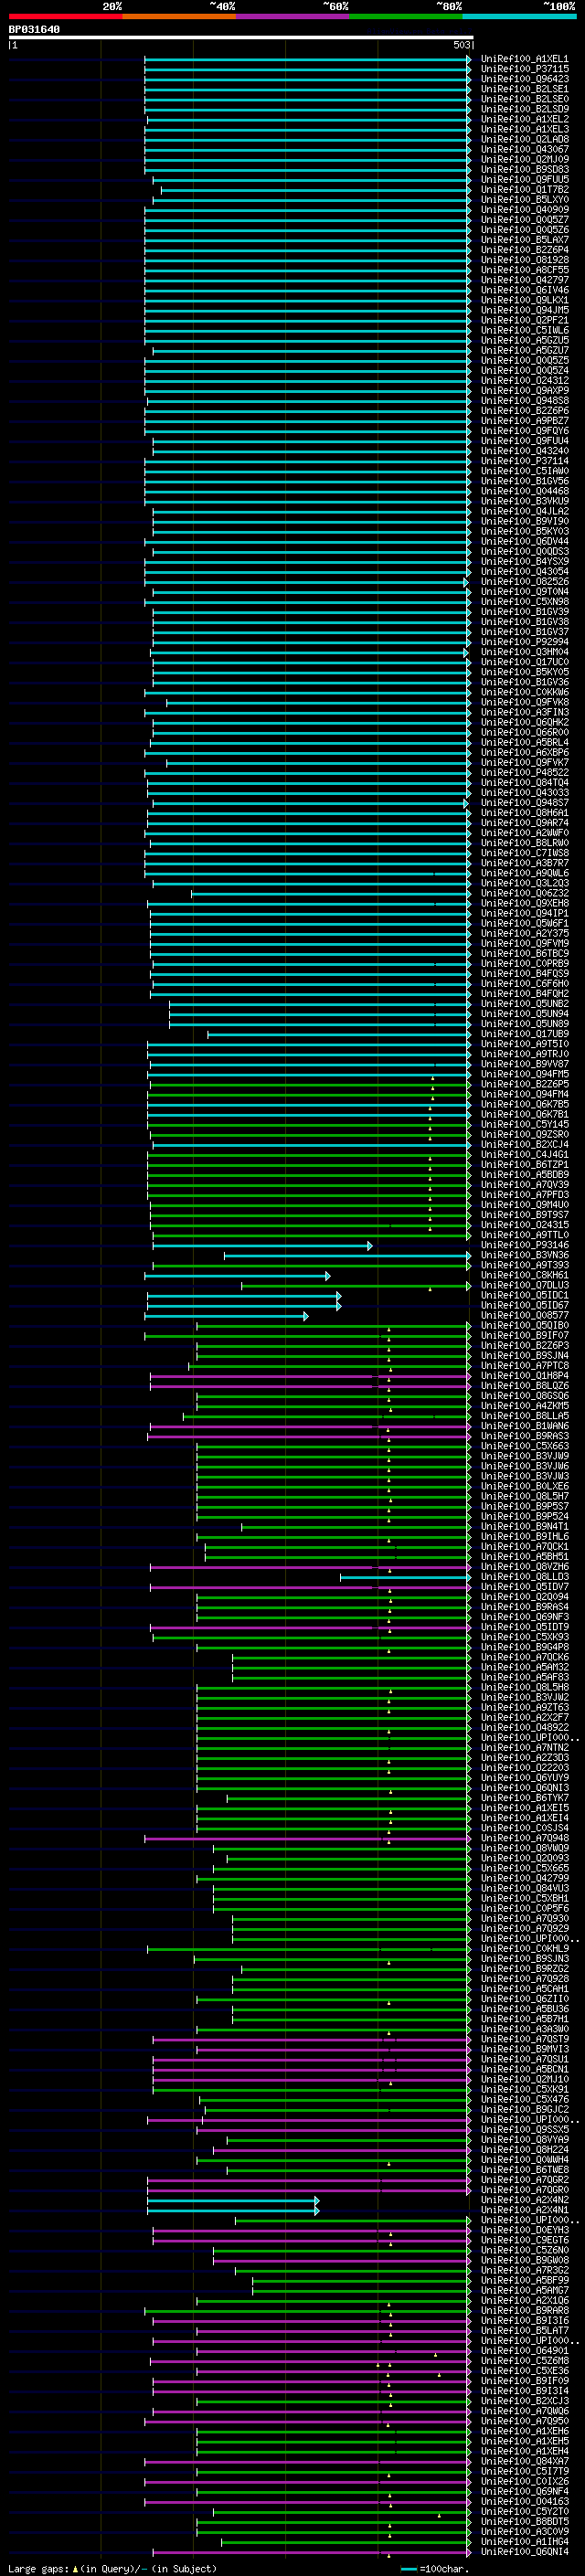Select the UniRef100_Q9SSX5 entry
Image resolution: width=585 pixels, height=2576 pixels.
coord(524,2130)
